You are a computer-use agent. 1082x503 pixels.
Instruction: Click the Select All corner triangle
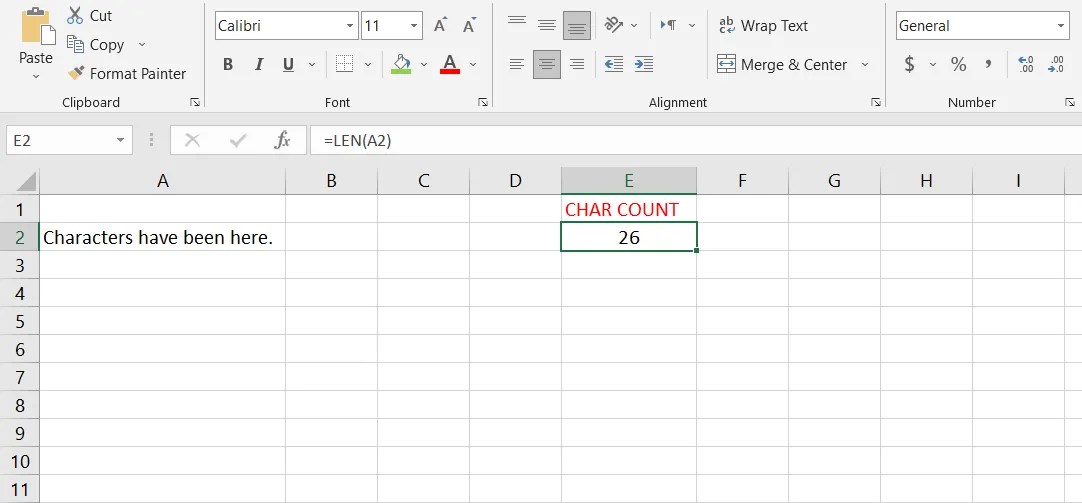[x=26, y=182]
